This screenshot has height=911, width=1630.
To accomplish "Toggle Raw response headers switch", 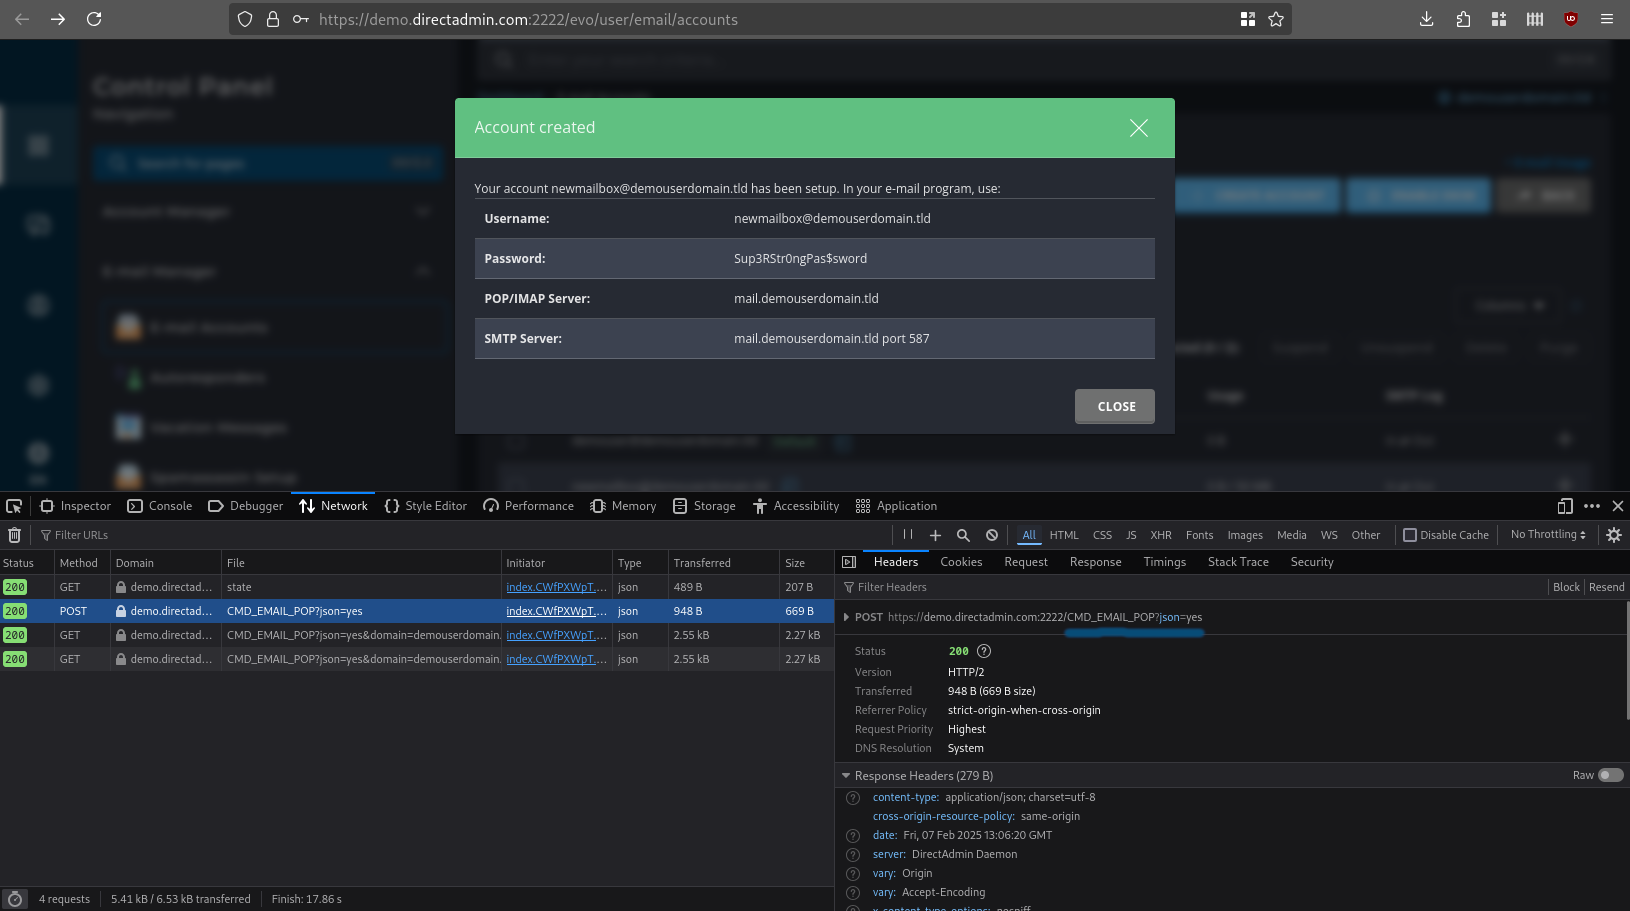I will click(1610, 775).
